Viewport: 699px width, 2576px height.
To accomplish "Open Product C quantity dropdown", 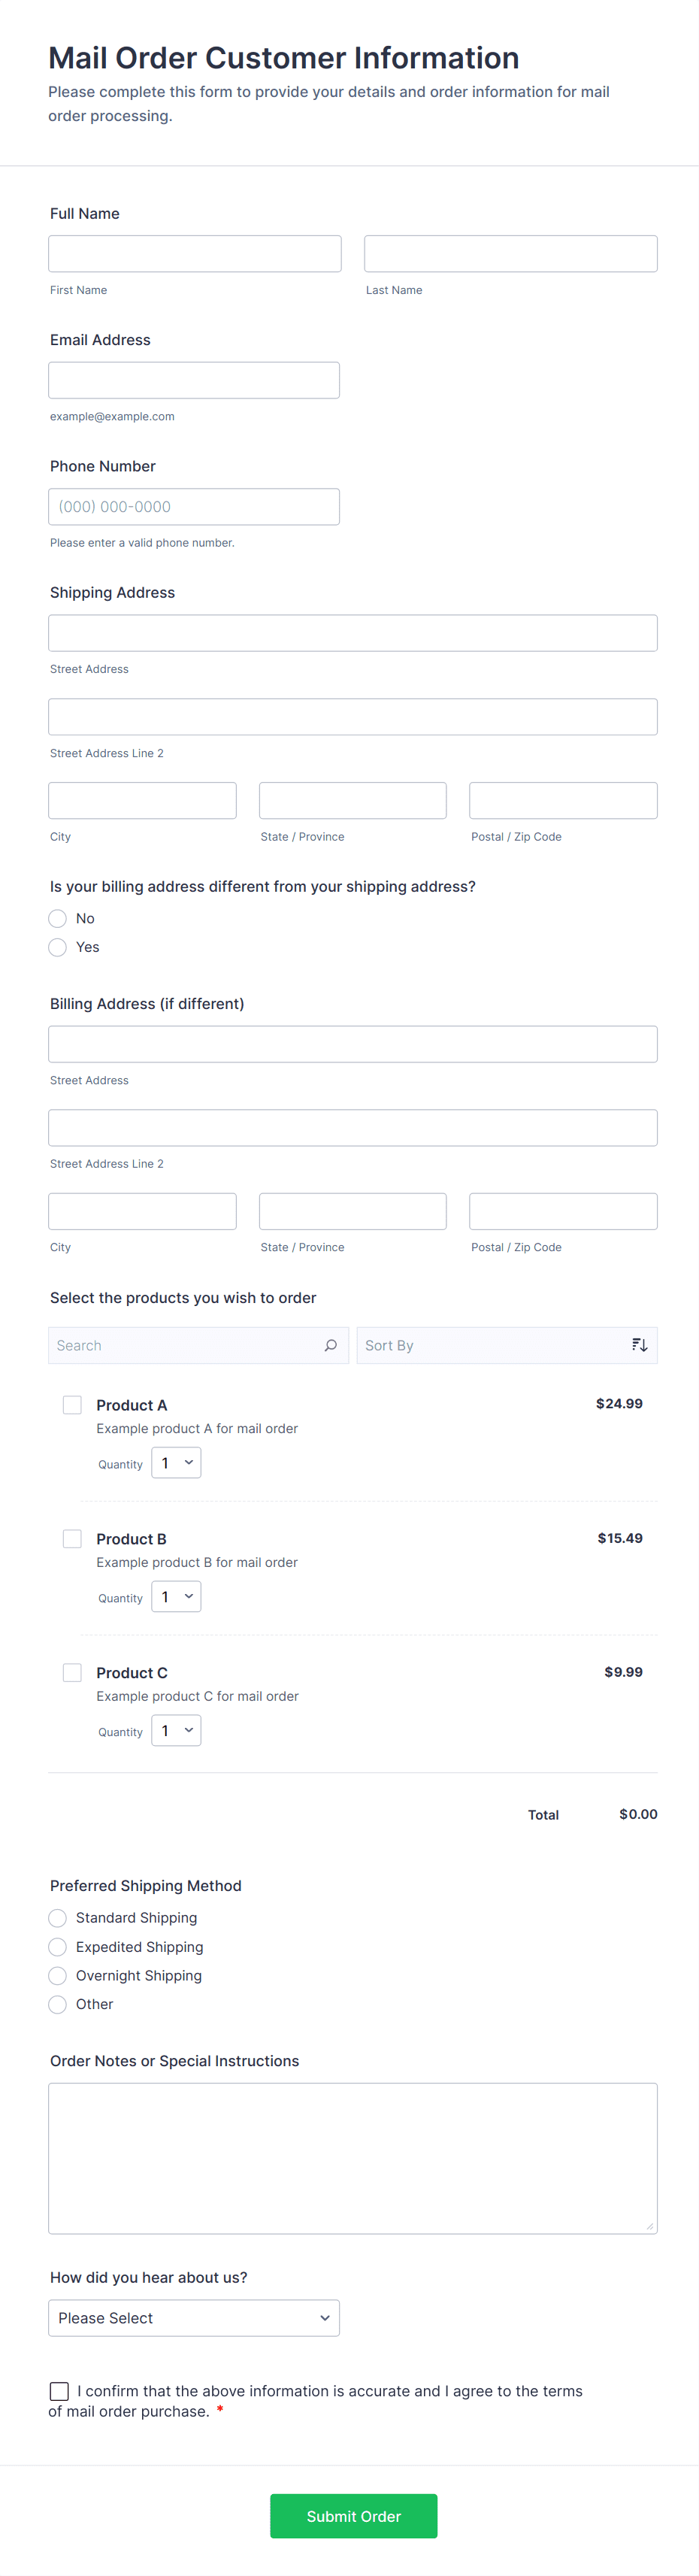I will pyautogui.click(x=176, y=1730).
